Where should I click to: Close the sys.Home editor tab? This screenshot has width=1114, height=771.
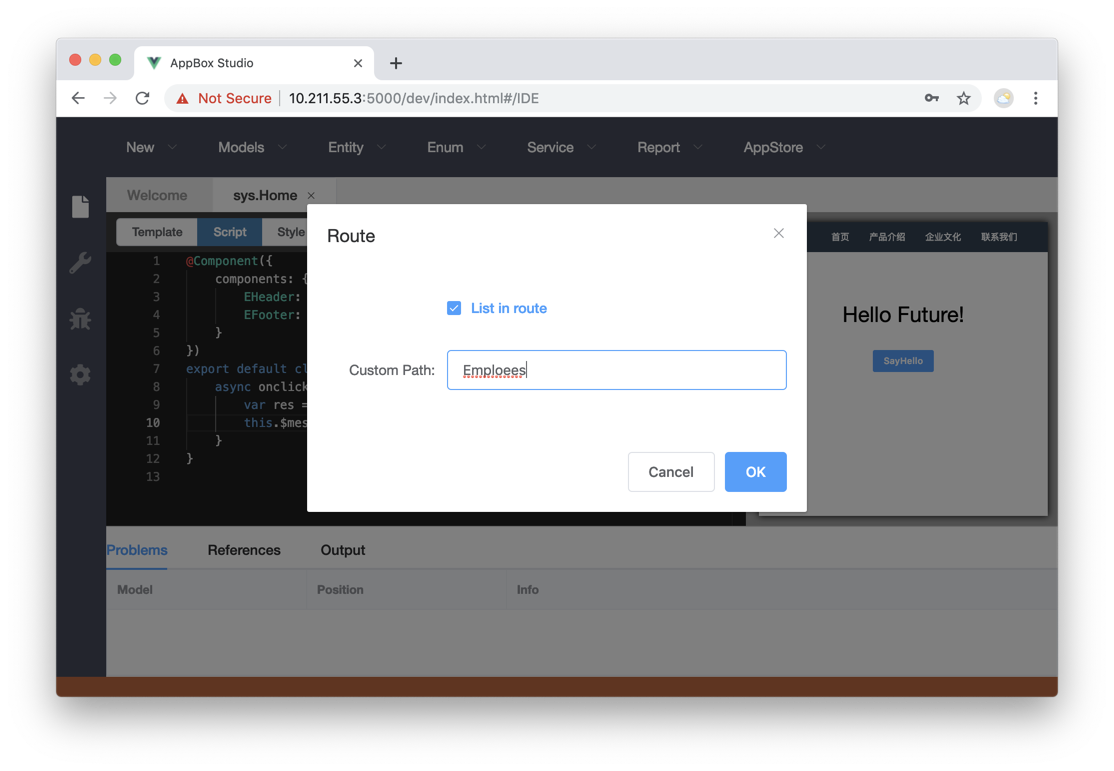[x=311, y=195]
